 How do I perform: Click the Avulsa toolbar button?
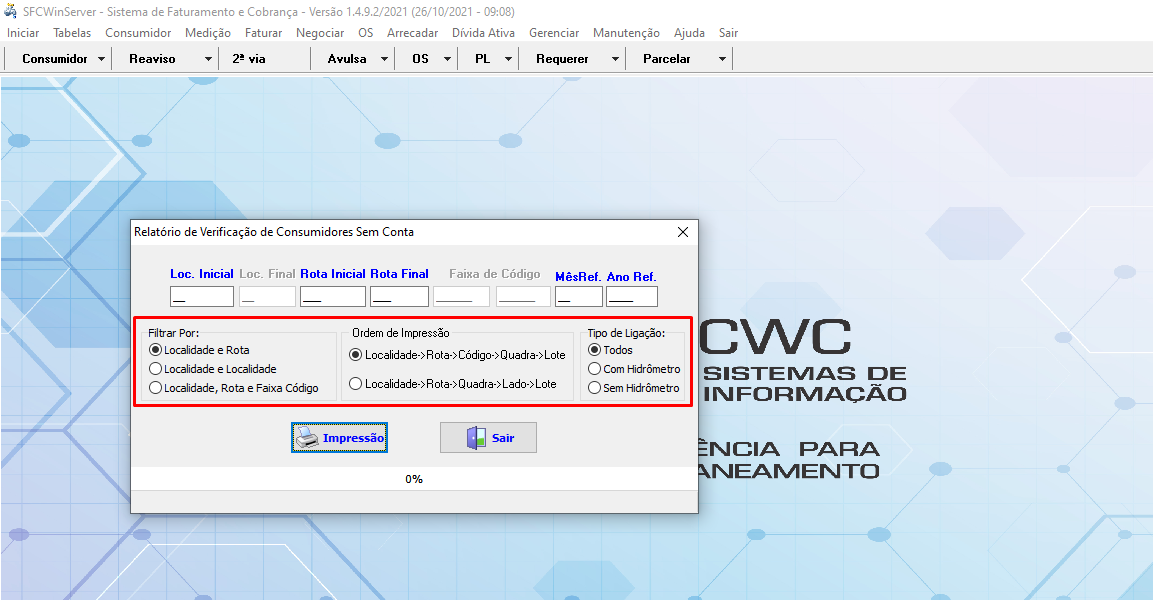[x=346, y=59]
